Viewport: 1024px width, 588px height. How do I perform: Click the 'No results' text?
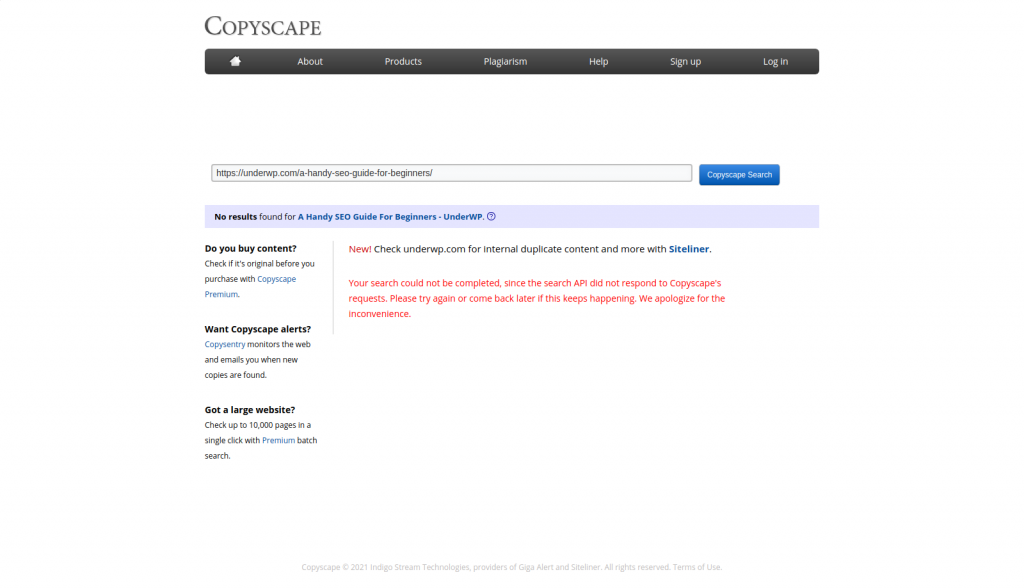tap(235, 217)
